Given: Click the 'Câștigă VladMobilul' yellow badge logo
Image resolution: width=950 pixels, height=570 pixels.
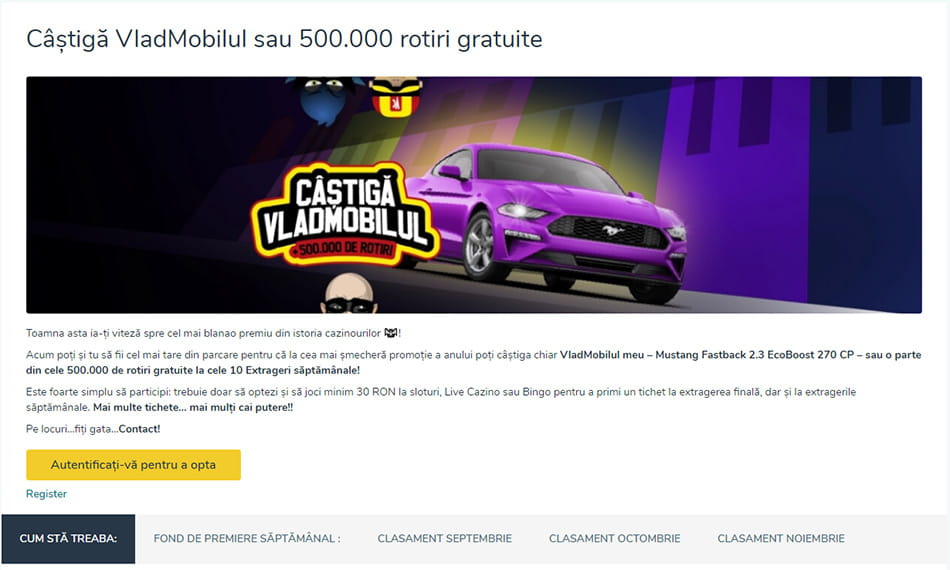Looking at the screenshot, I should point(345,213).
